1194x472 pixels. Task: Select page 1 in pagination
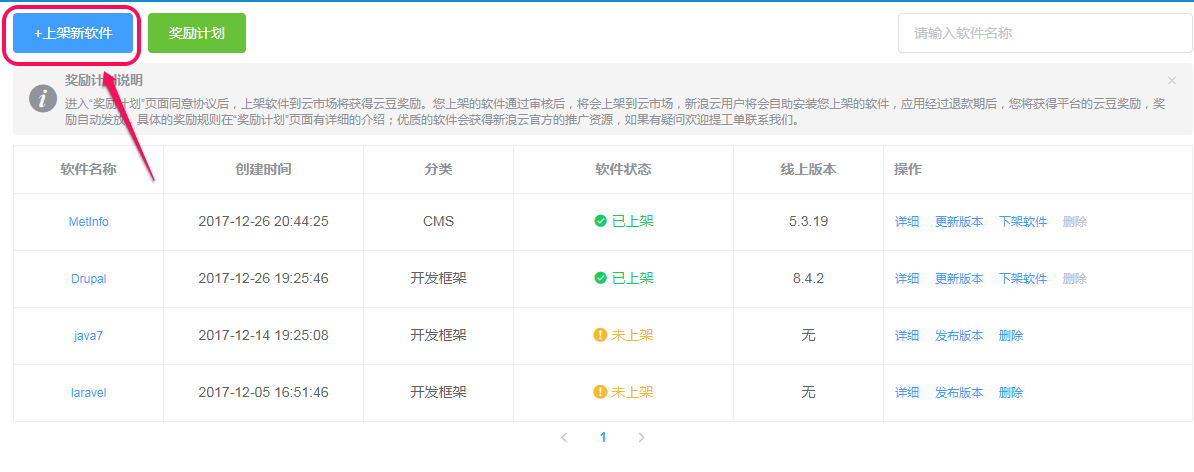click(603, 437)
